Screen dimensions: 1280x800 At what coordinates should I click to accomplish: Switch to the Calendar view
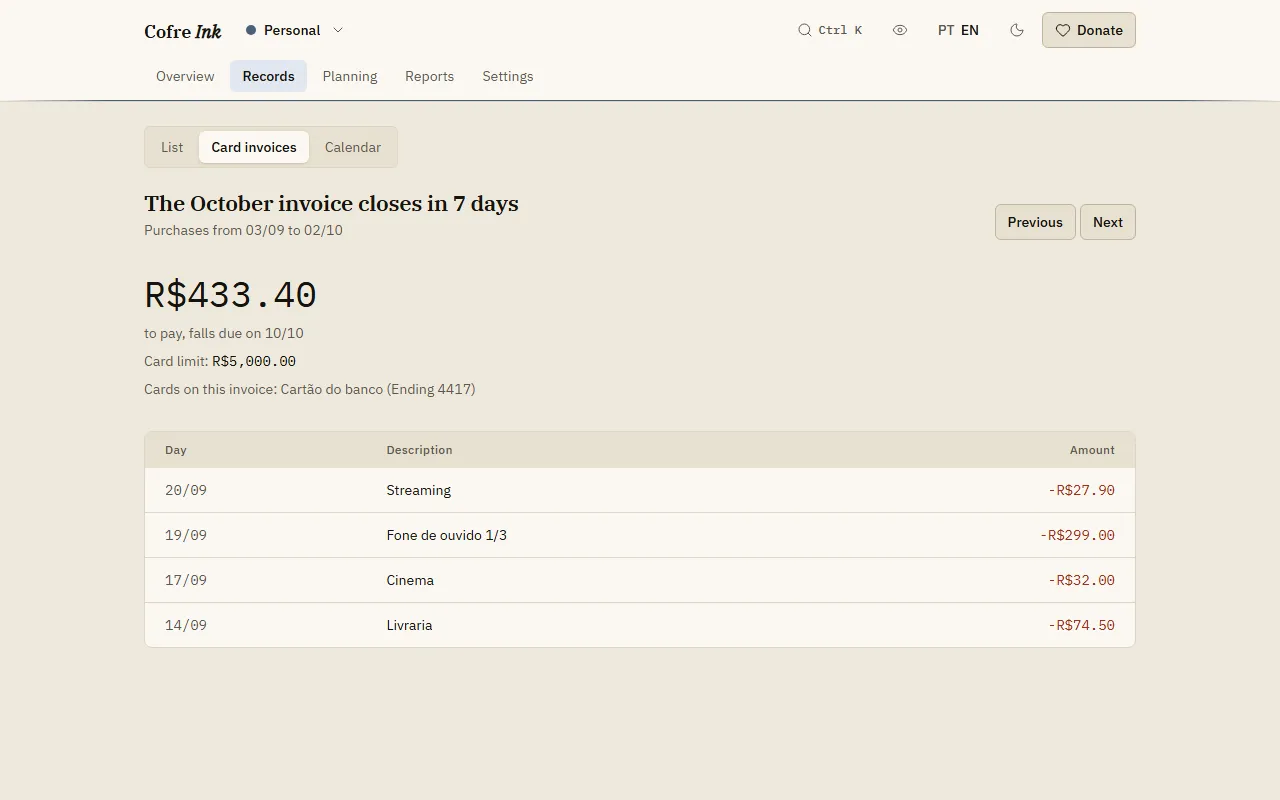353,147
